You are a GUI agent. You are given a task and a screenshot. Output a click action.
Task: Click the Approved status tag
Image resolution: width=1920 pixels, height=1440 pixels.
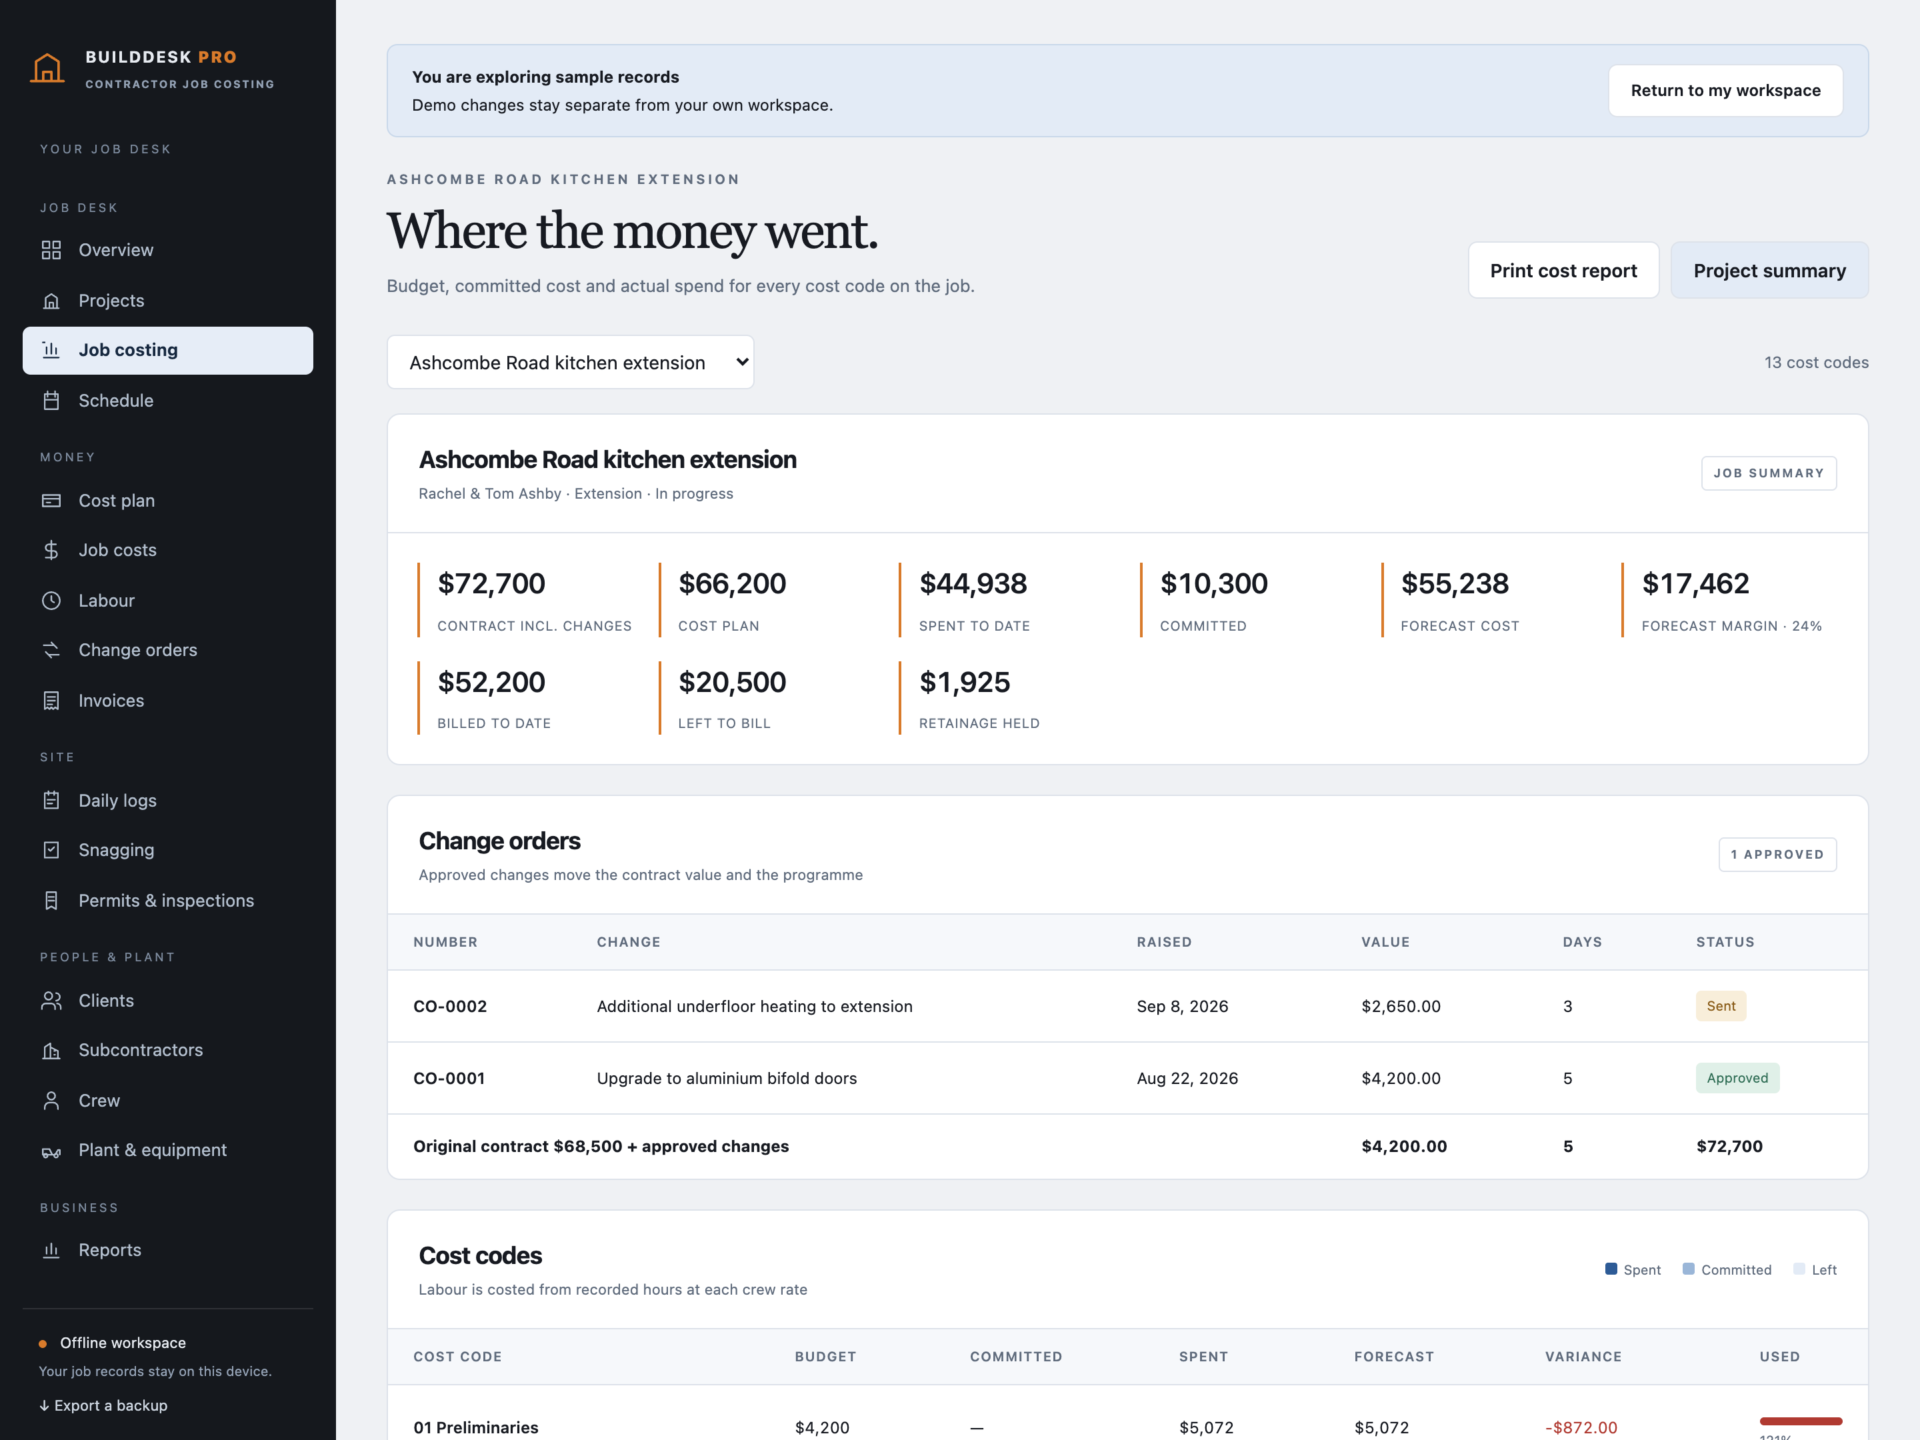pyautogui.click(x=1737, y=1078)
